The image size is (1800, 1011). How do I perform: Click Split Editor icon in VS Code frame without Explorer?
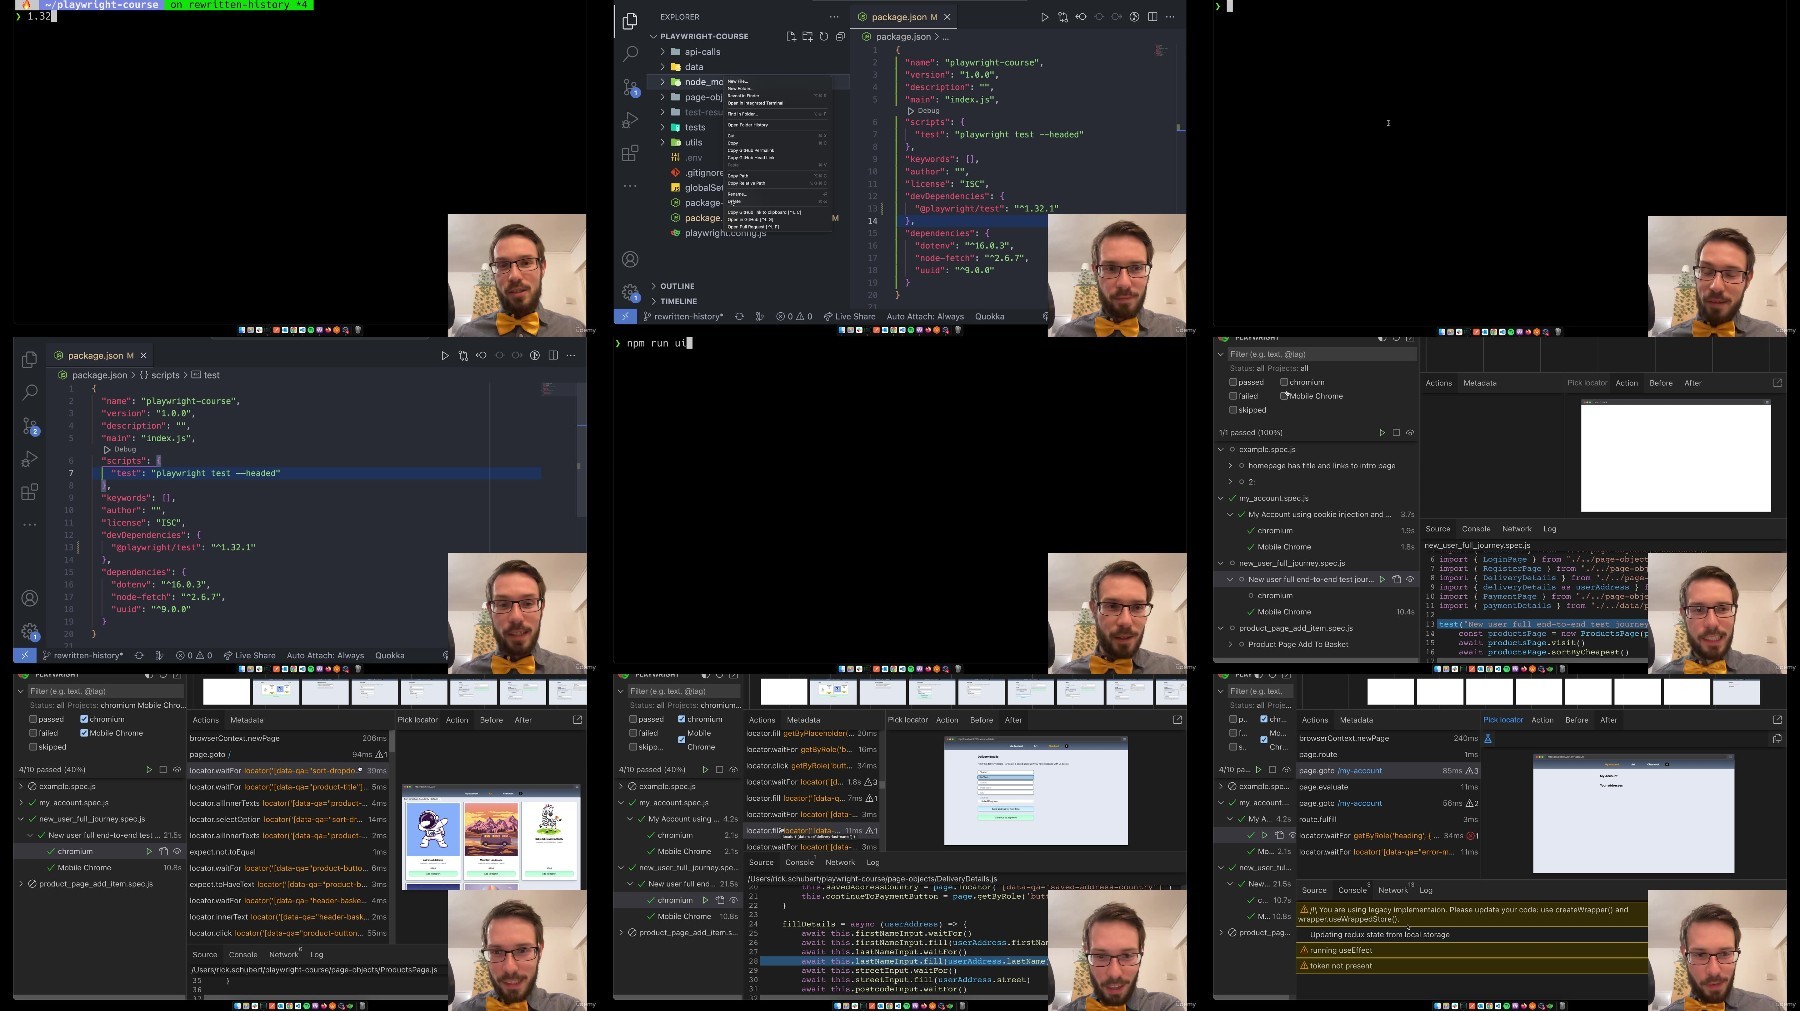(x=552, y=355)
